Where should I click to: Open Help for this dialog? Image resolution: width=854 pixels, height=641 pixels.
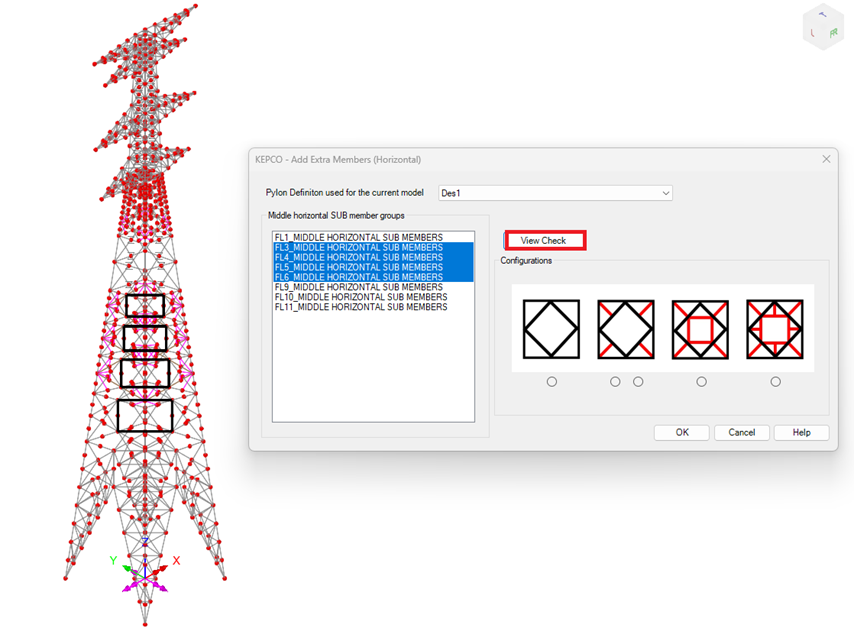click(801, 433)
